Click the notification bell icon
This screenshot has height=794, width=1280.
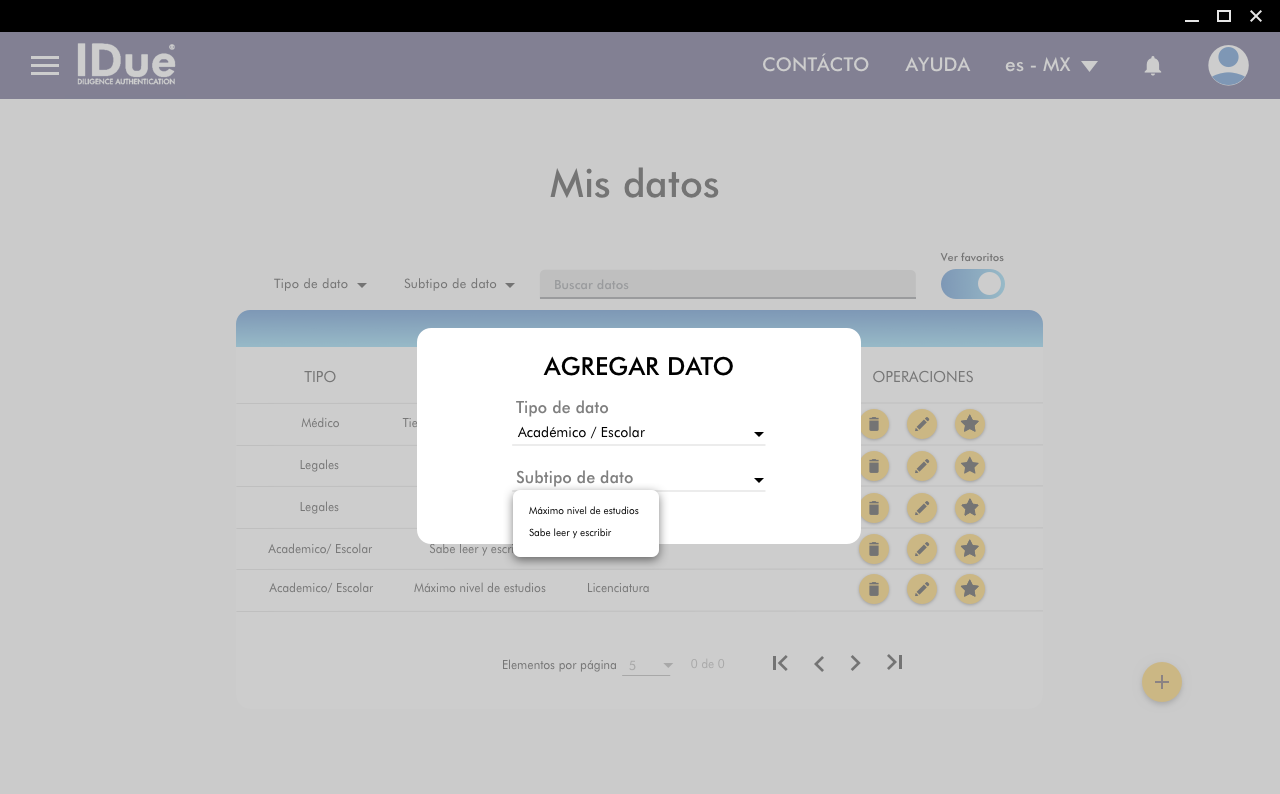(x=1153, y=66)
